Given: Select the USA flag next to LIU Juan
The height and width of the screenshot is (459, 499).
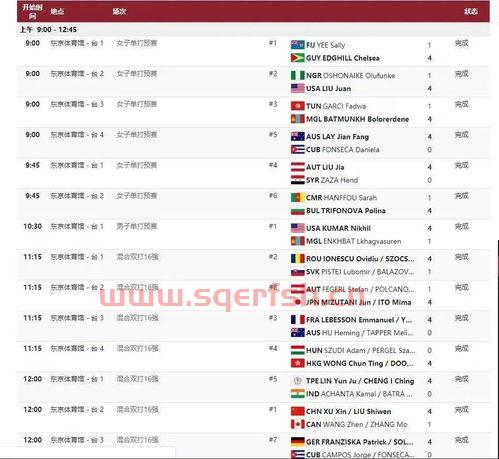Looking at the screenshot, I should [297, 88].
